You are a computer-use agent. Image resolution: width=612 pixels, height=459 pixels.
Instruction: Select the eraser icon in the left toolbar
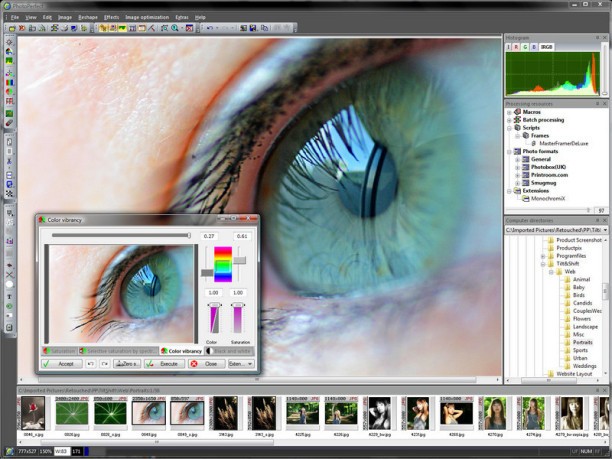click(x=9, y=123)
